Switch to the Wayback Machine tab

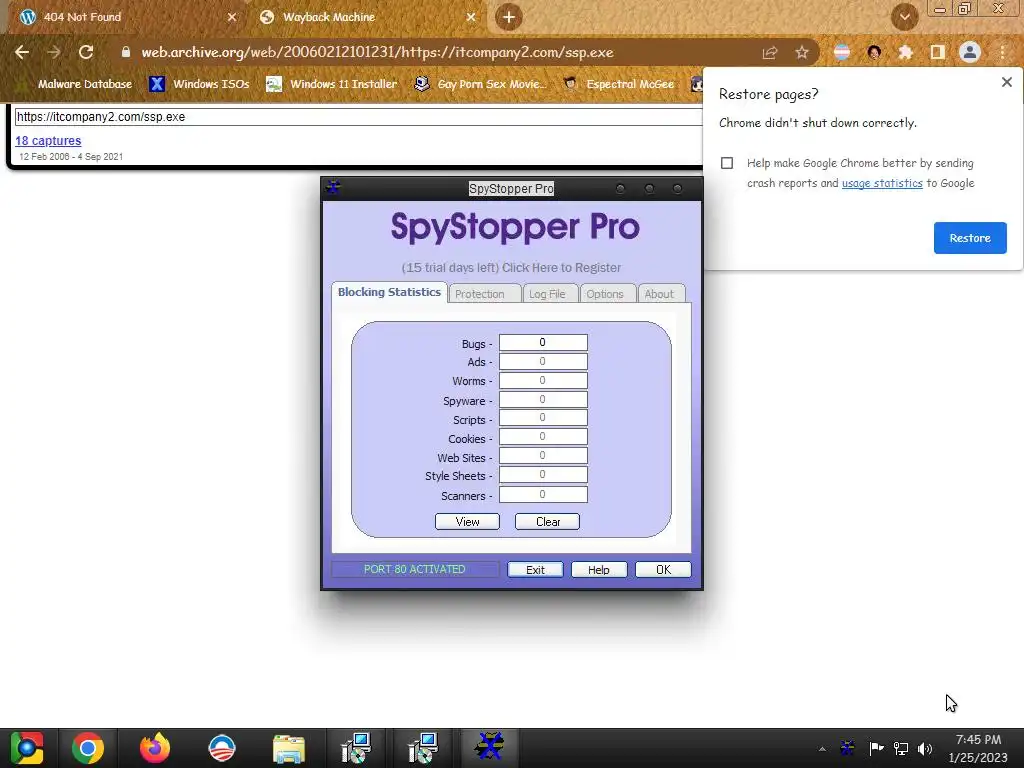(x=368, y=17)
